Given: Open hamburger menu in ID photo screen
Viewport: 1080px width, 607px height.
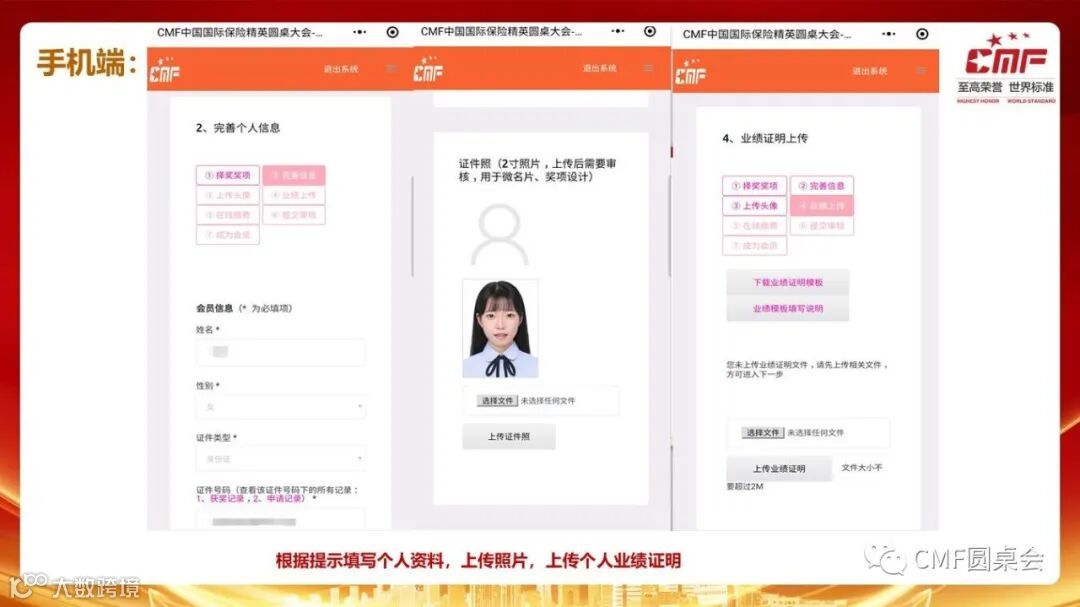Looking at the screenshot, I should [648, 68].
